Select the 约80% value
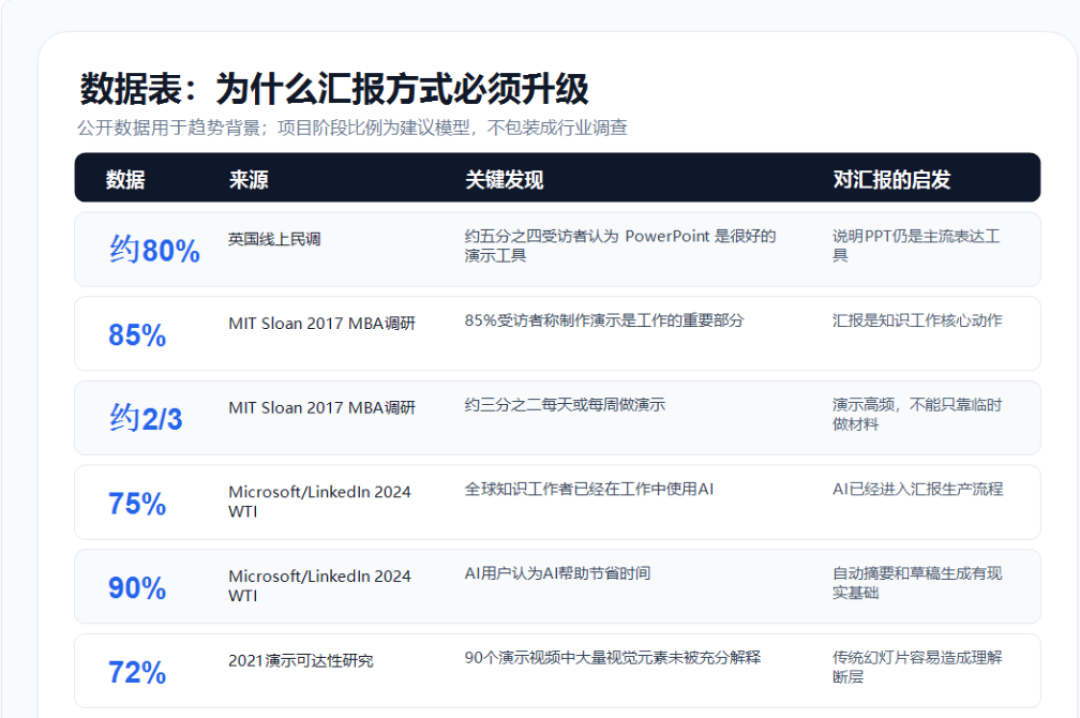1080x718 pixels. [155, 249]
